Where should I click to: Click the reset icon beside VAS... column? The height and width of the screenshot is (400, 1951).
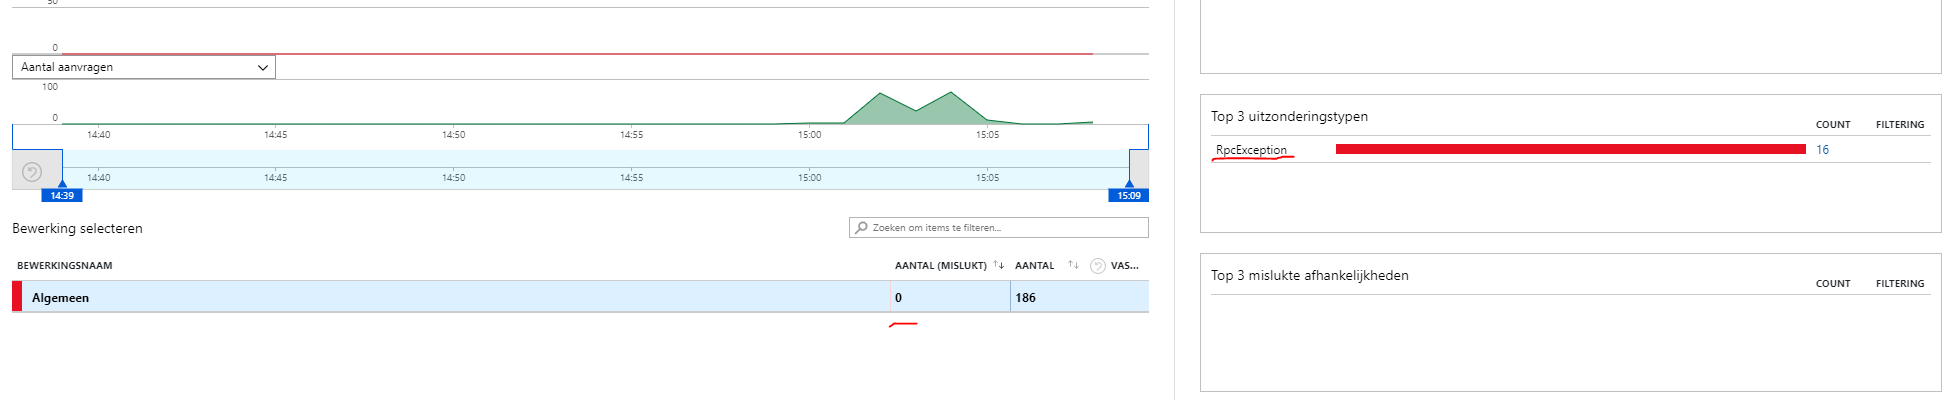point(1098,266)
